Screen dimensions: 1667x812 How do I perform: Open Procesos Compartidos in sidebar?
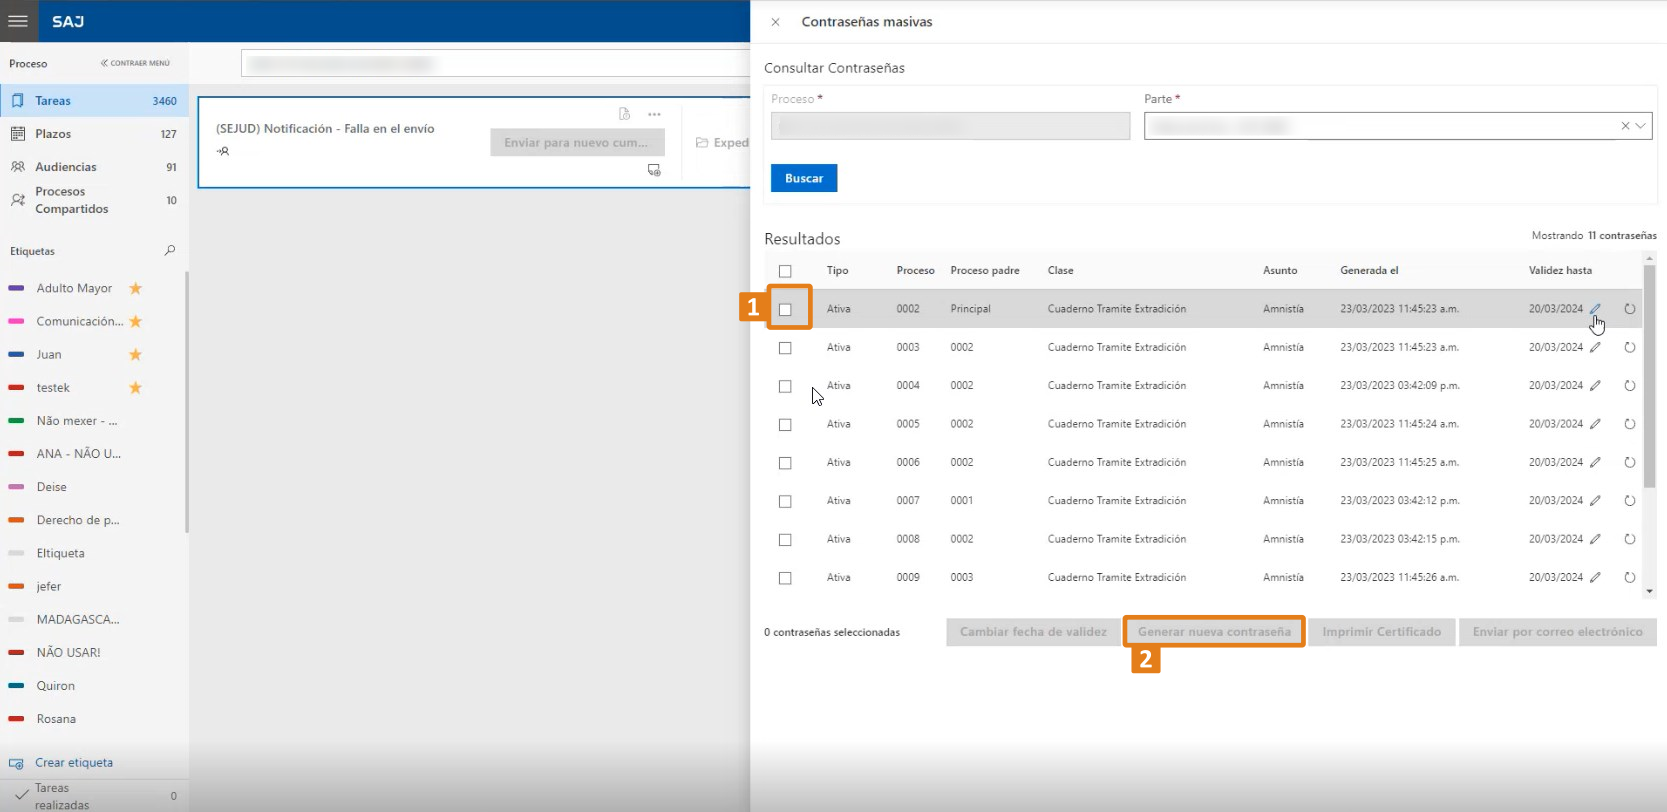pyautogui.click(x=94, y=200)
